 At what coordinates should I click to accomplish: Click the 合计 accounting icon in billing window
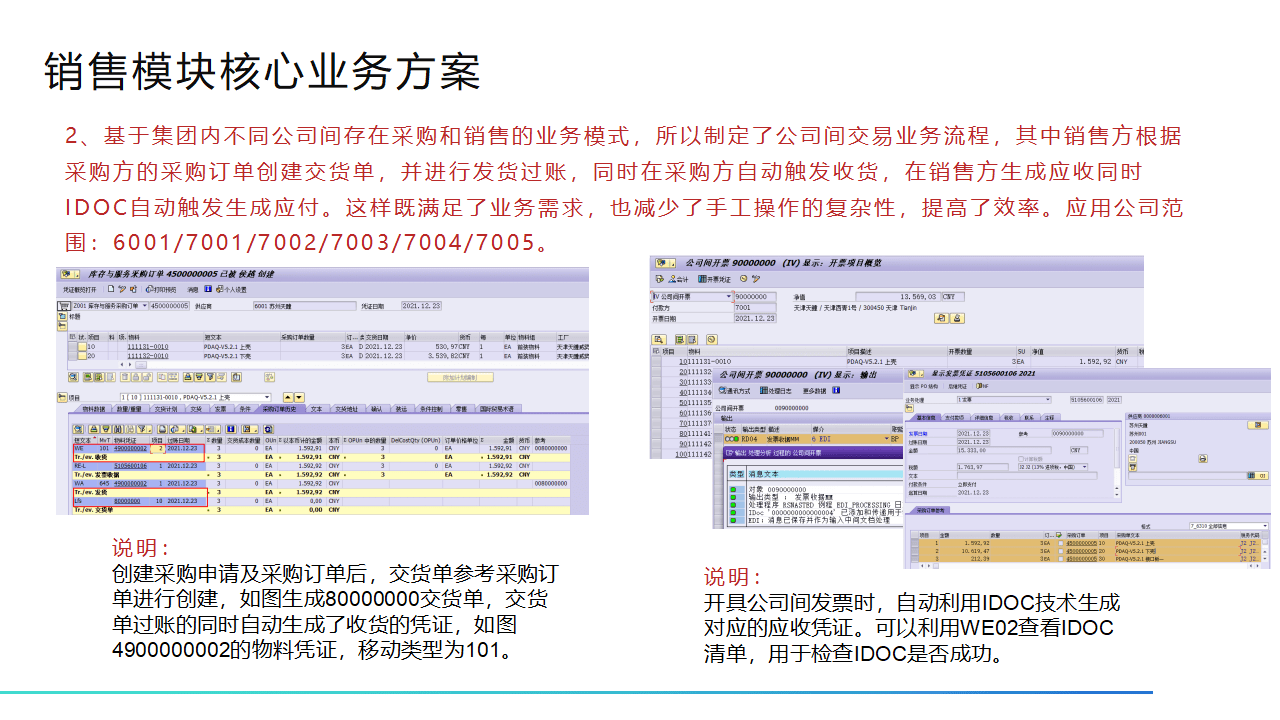(x=678, y=279)
